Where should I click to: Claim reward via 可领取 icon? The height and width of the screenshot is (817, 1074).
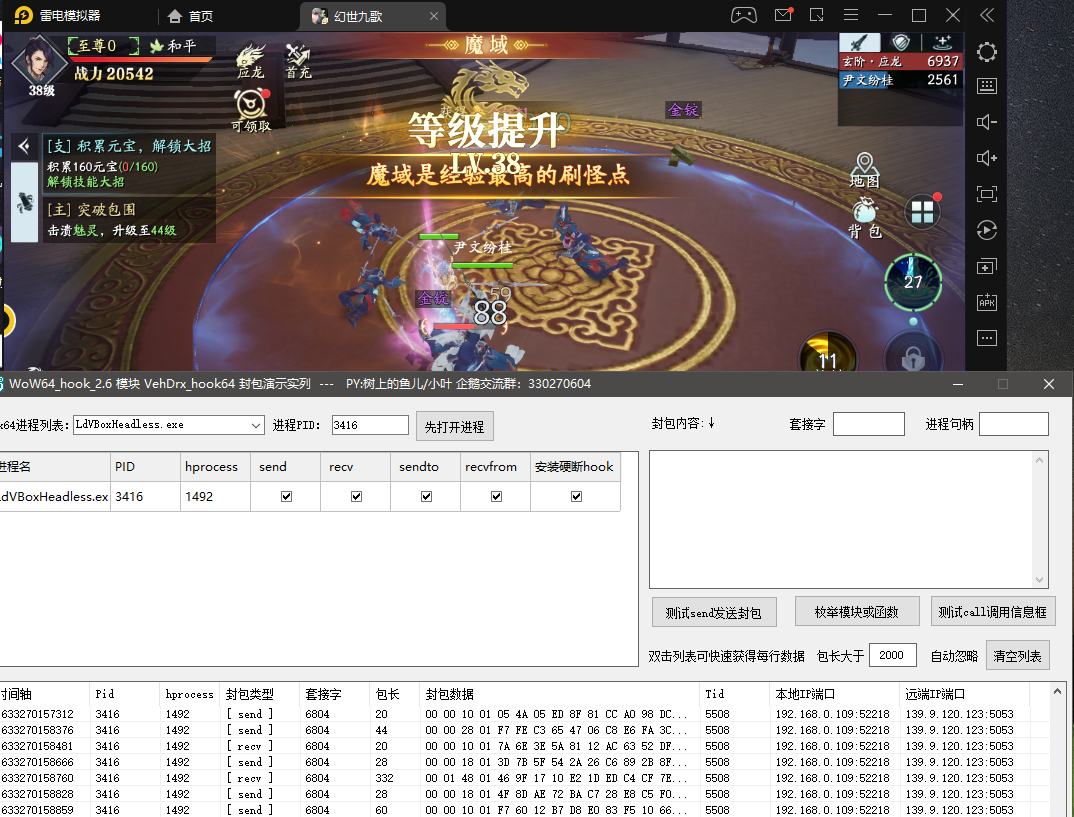click(251, 104)
